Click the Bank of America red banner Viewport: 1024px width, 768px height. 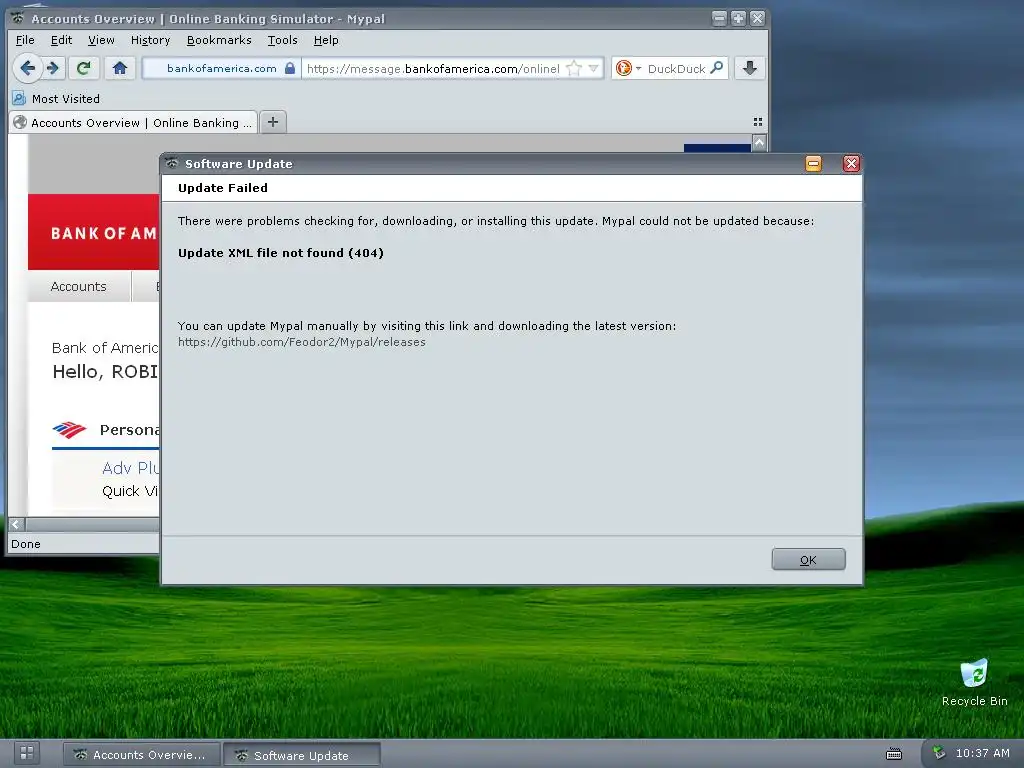pos(93,232)
